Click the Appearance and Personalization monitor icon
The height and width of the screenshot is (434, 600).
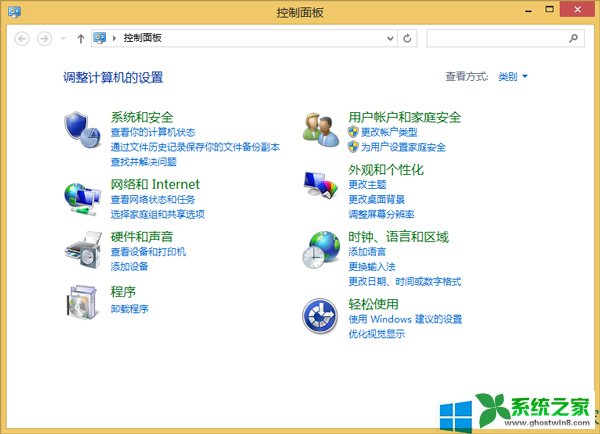[x=322, y=186]
